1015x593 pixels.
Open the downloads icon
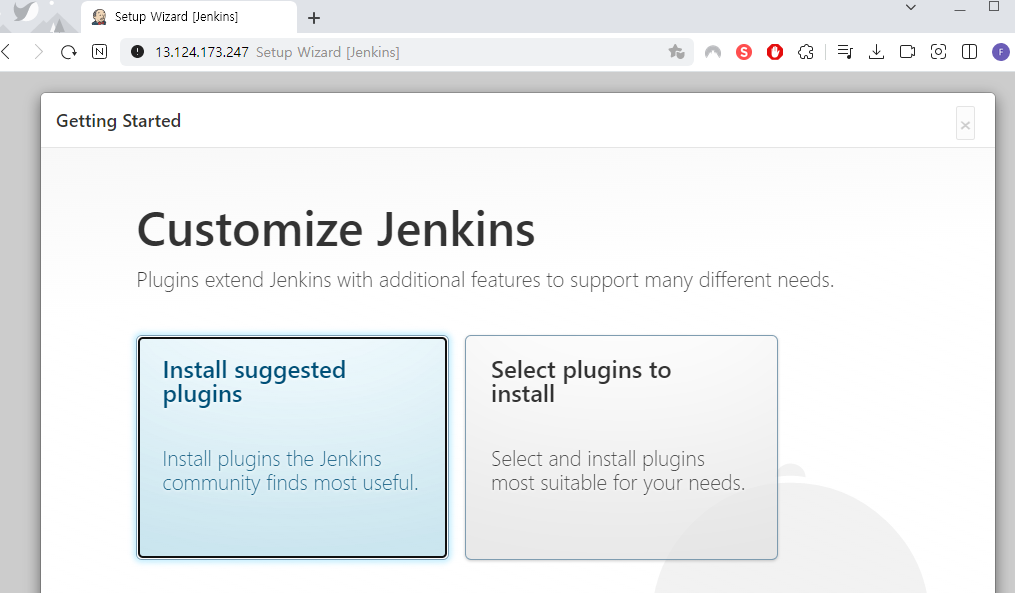(876, 52)
